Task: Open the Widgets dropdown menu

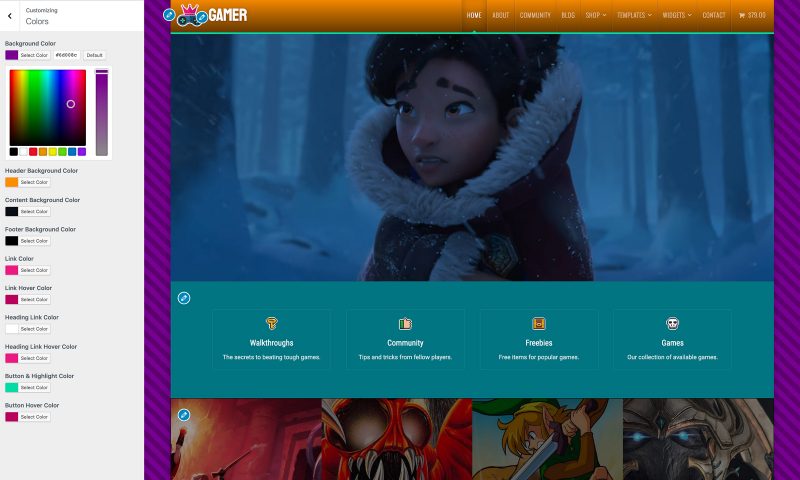Action: point(677,15)
